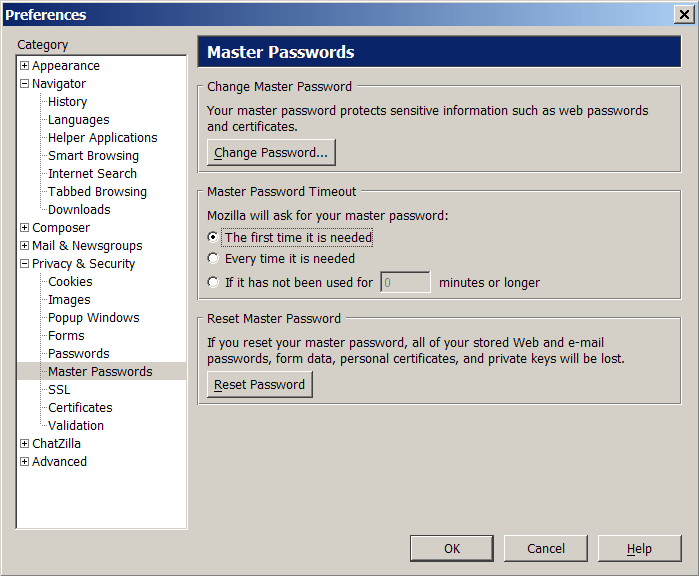
Task: Click the Cancel button
Action: tap(546, 548)
